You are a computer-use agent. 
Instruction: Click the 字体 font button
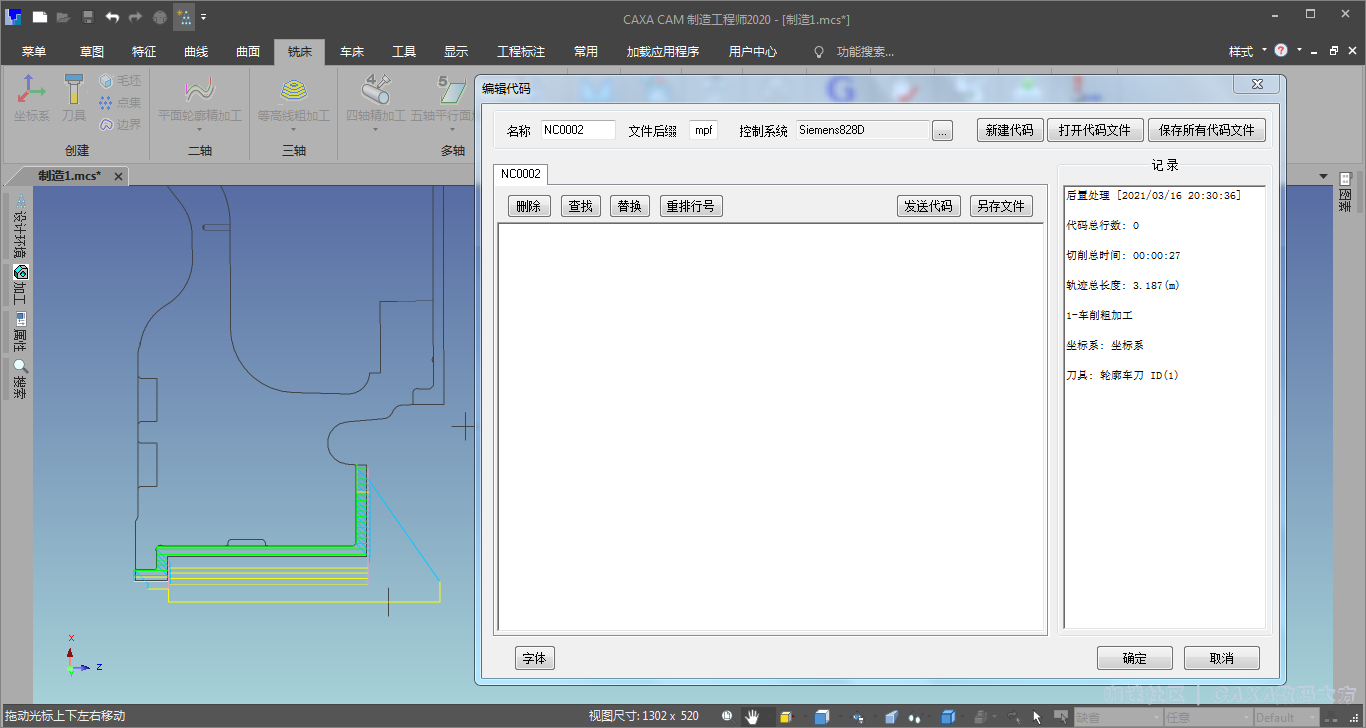pyautogui.click(x=534, y=658)
